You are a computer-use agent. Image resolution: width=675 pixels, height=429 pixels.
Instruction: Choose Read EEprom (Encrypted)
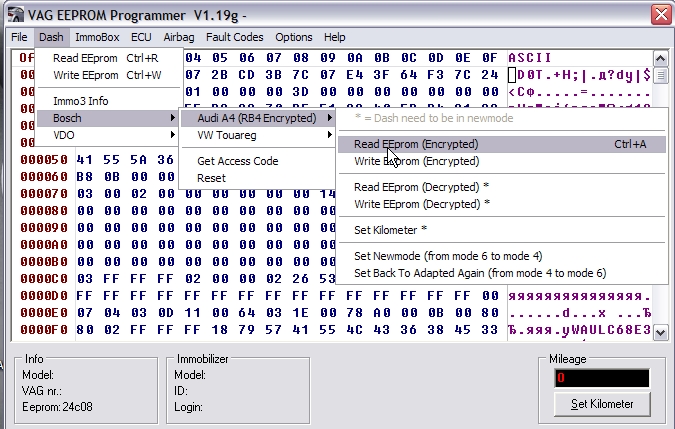click(502, 144)
